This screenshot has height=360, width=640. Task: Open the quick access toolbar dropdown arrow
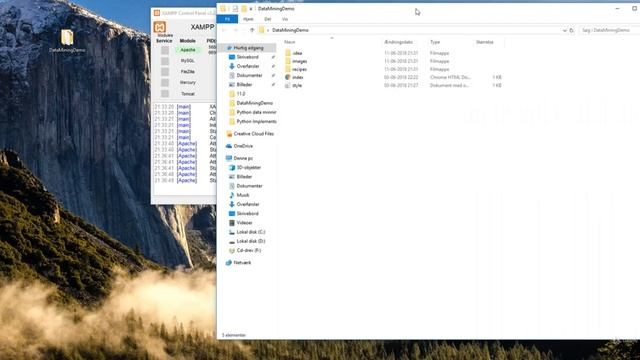tap(251, 9)
